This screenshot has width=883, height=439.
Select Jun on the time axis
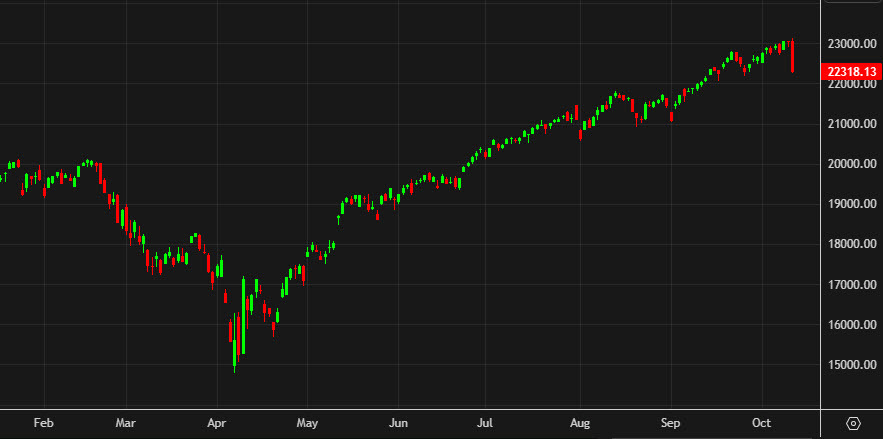(x=398, y=423)
